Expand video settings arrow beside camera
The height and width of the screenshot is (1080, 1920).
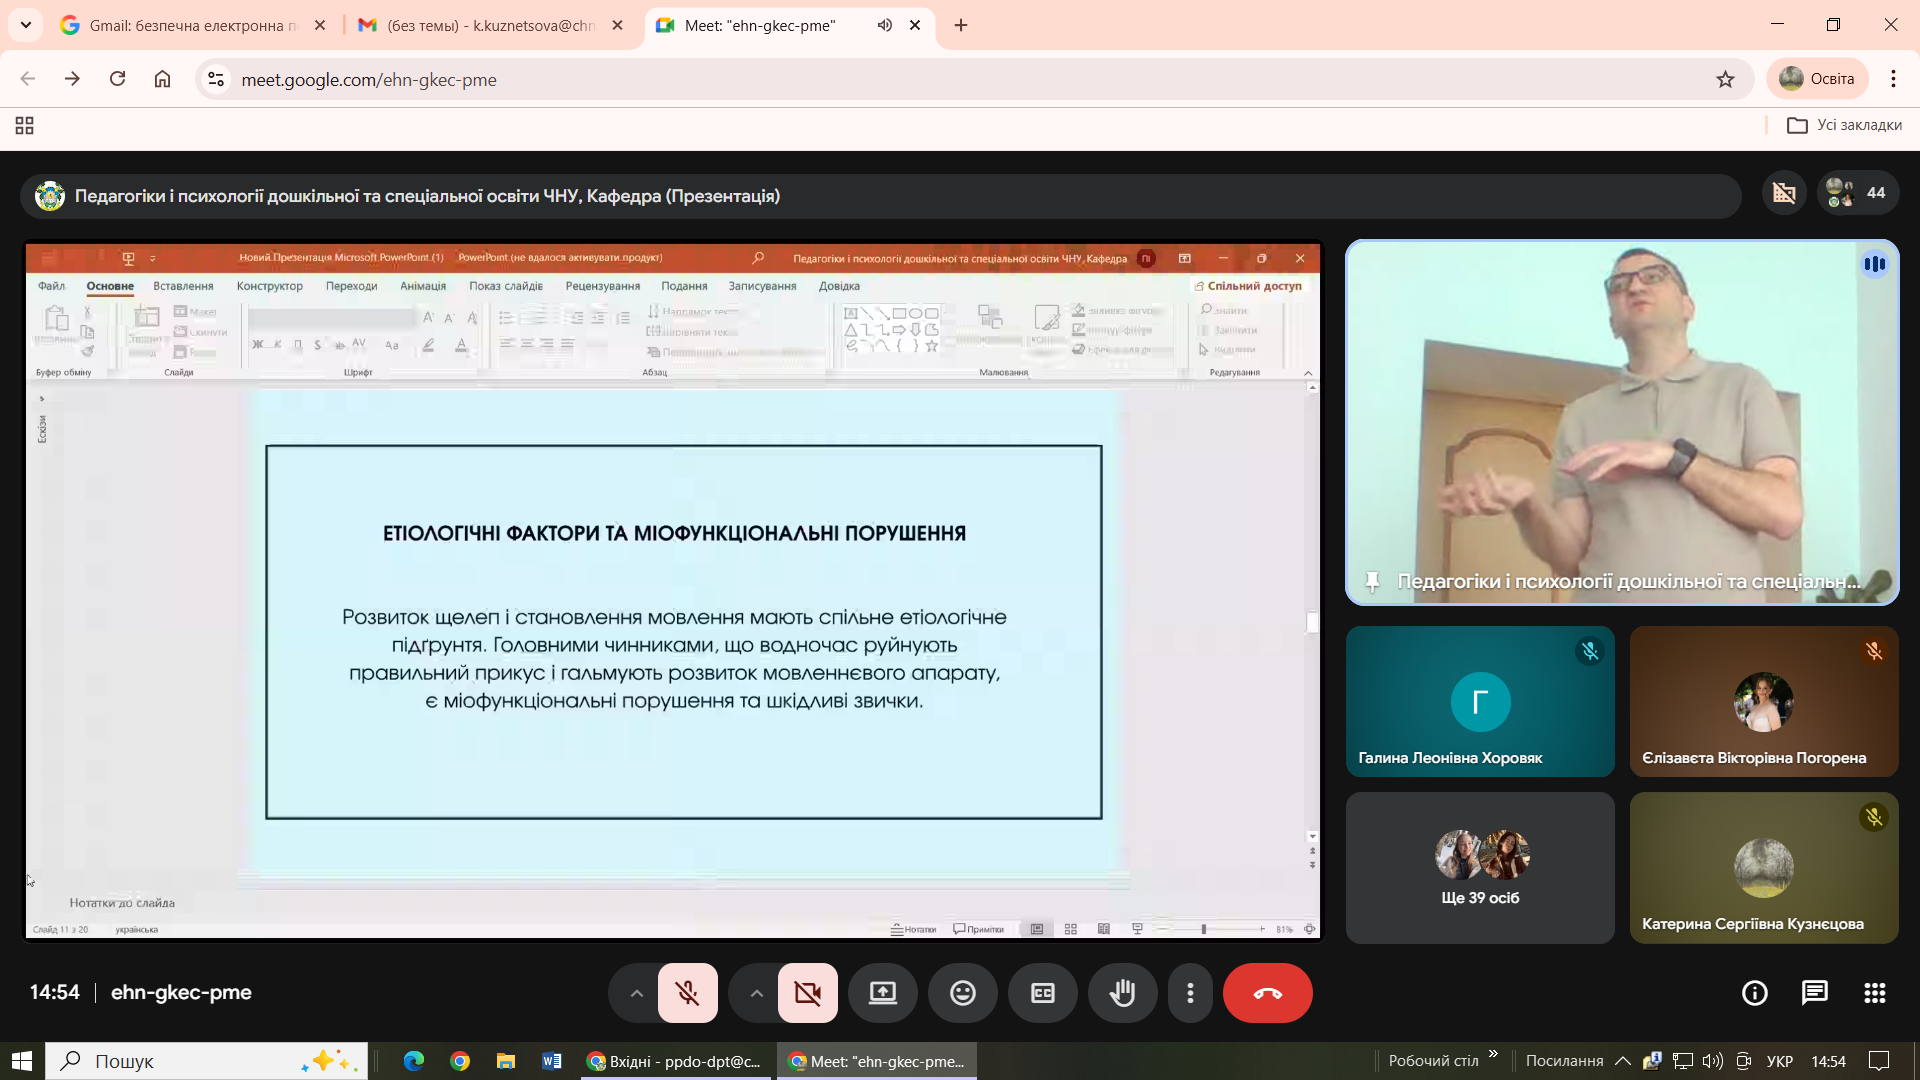pyautogui.click(x=756, y=993)
